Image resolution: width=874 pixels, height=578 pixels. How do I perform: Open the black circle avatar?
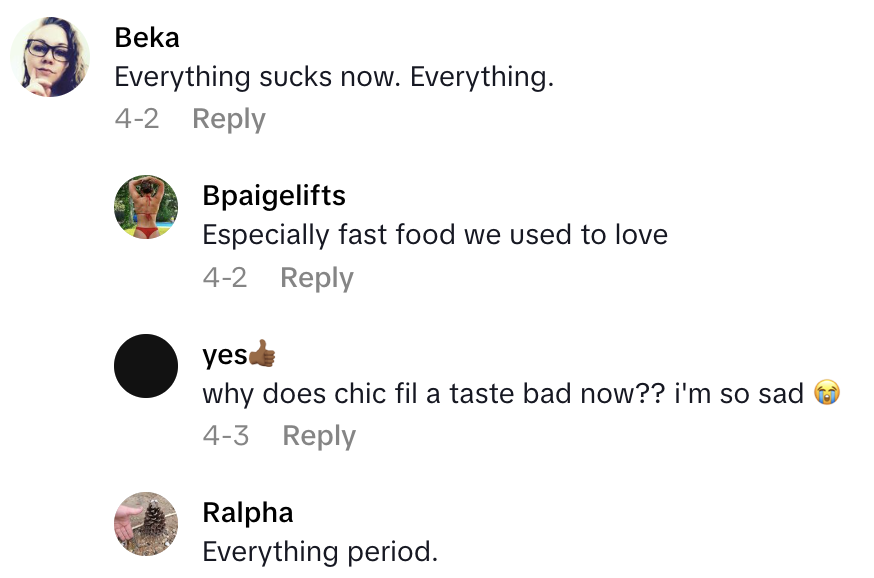(x=146, y=366)
